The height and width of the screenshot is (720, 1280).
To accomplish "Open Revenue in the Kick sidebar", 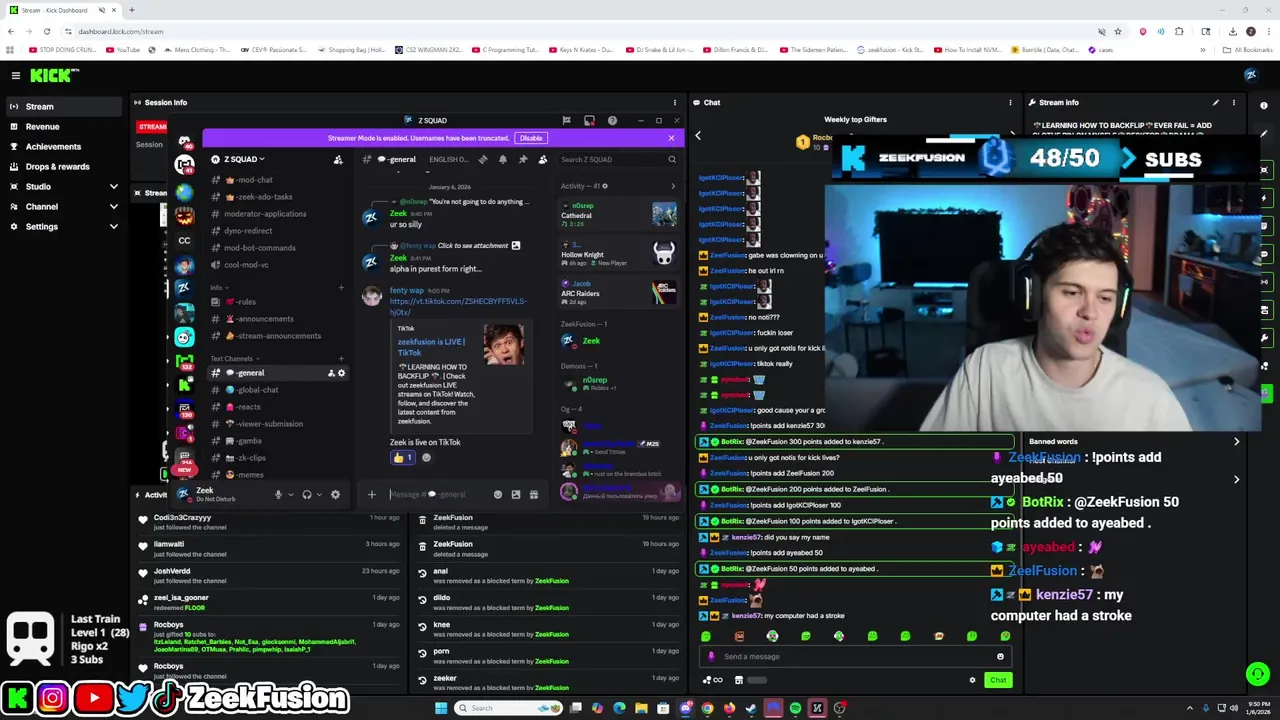I will (x=63, y=126).
